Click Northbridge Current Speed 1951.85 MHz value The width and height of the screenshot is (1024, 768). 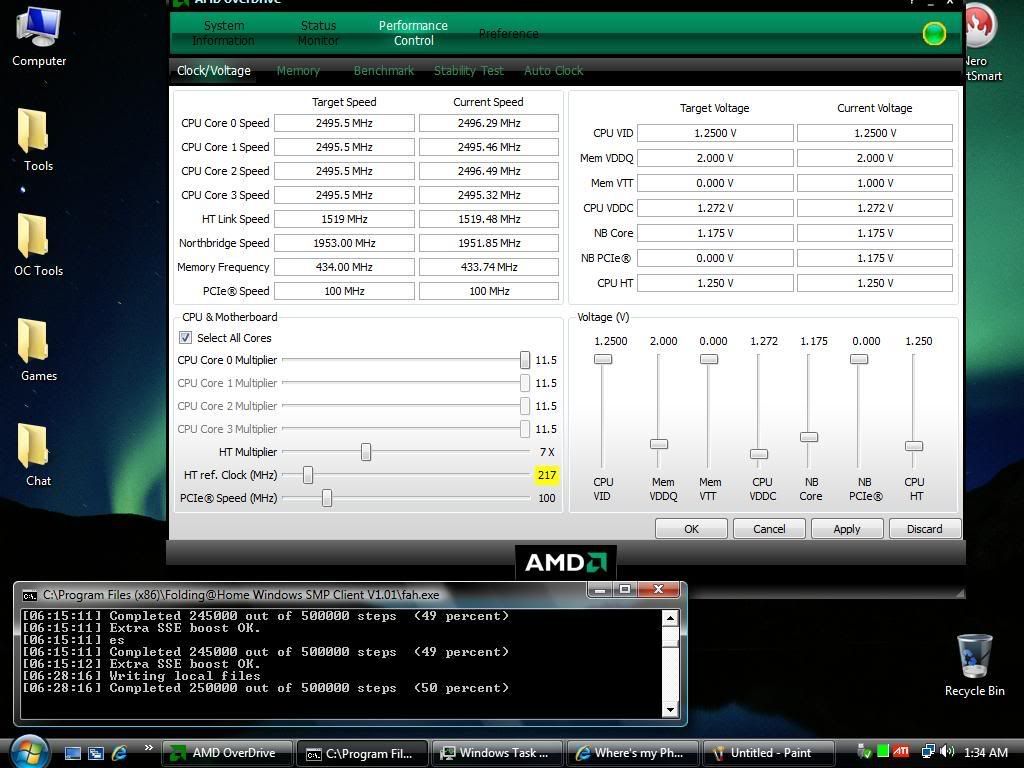tap(488, 243)
